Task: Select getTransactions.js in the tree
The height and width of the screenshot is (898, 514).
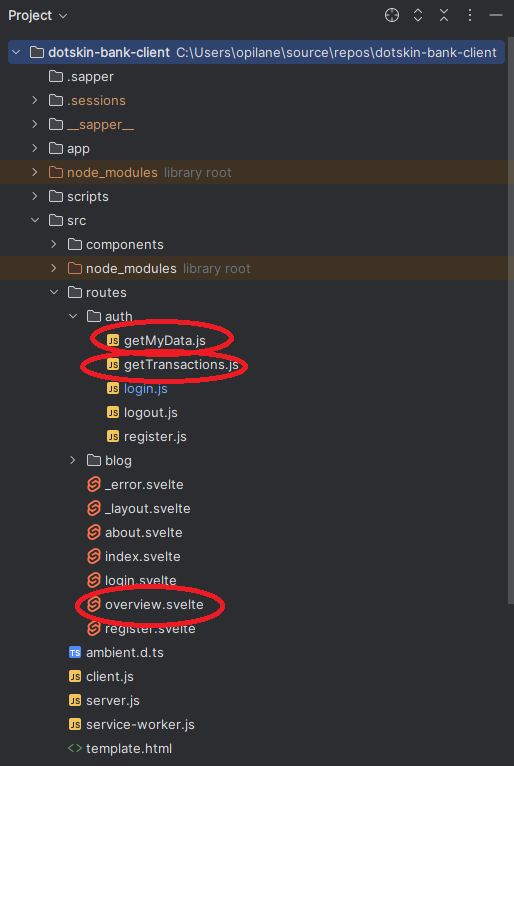Action: coord(181,365)
